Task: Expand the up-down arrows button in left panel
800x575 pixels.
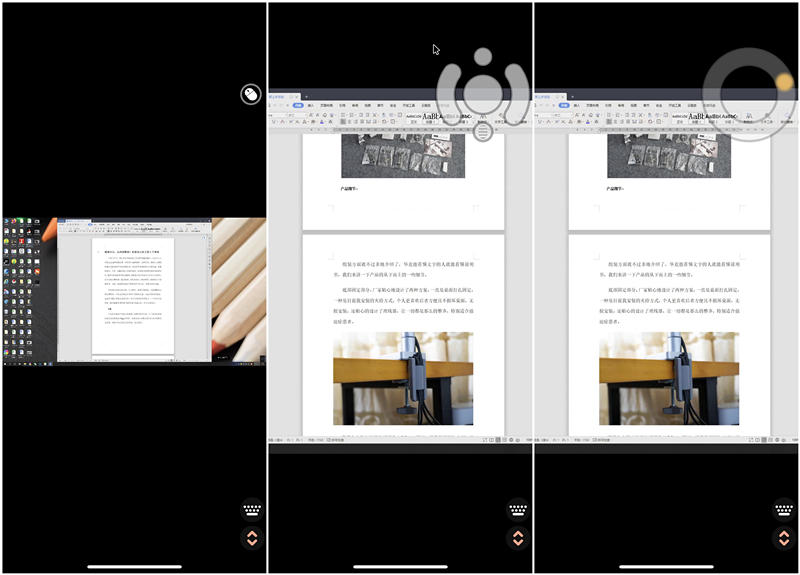Action: tap(251, 538)
